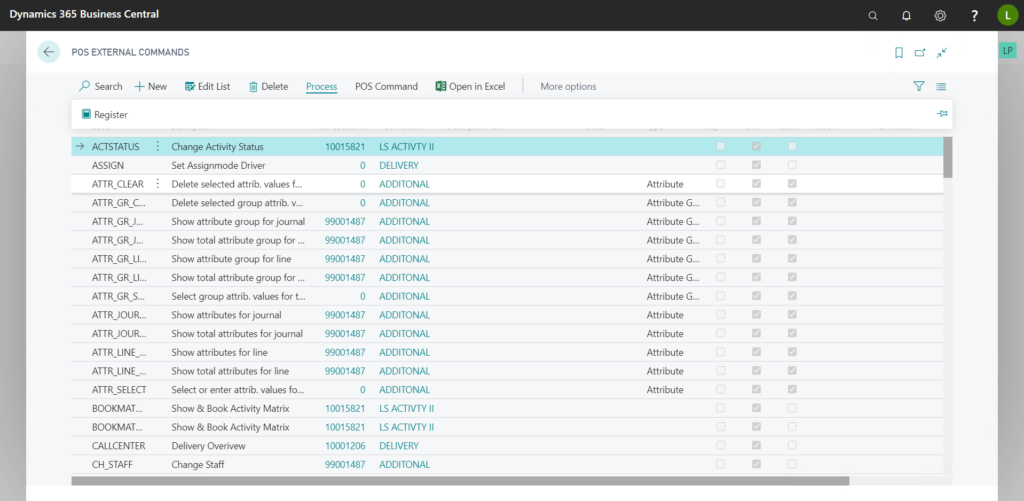
Task: Click the back arrow button
Action: pyautogui.click(x=48, y=52)
